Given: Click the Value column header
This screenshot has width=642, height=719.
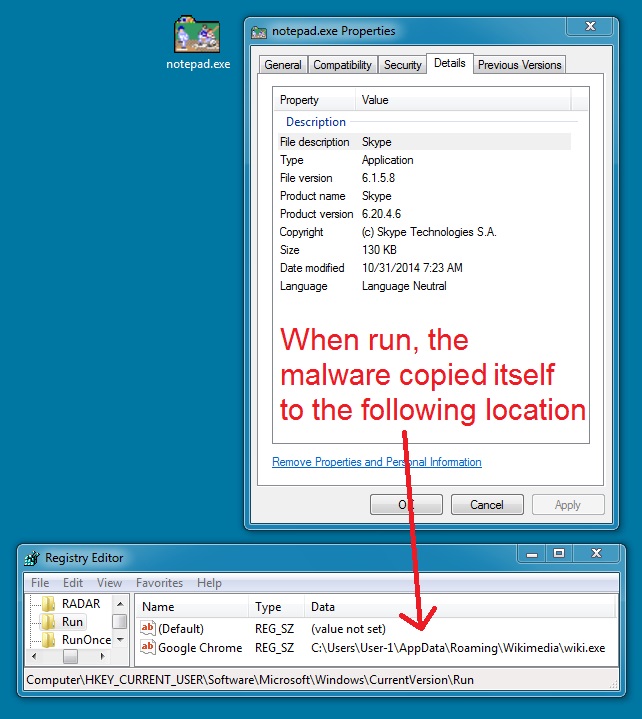Looking at the screenshot, I should pyautogui.click(x=463, y=100).
